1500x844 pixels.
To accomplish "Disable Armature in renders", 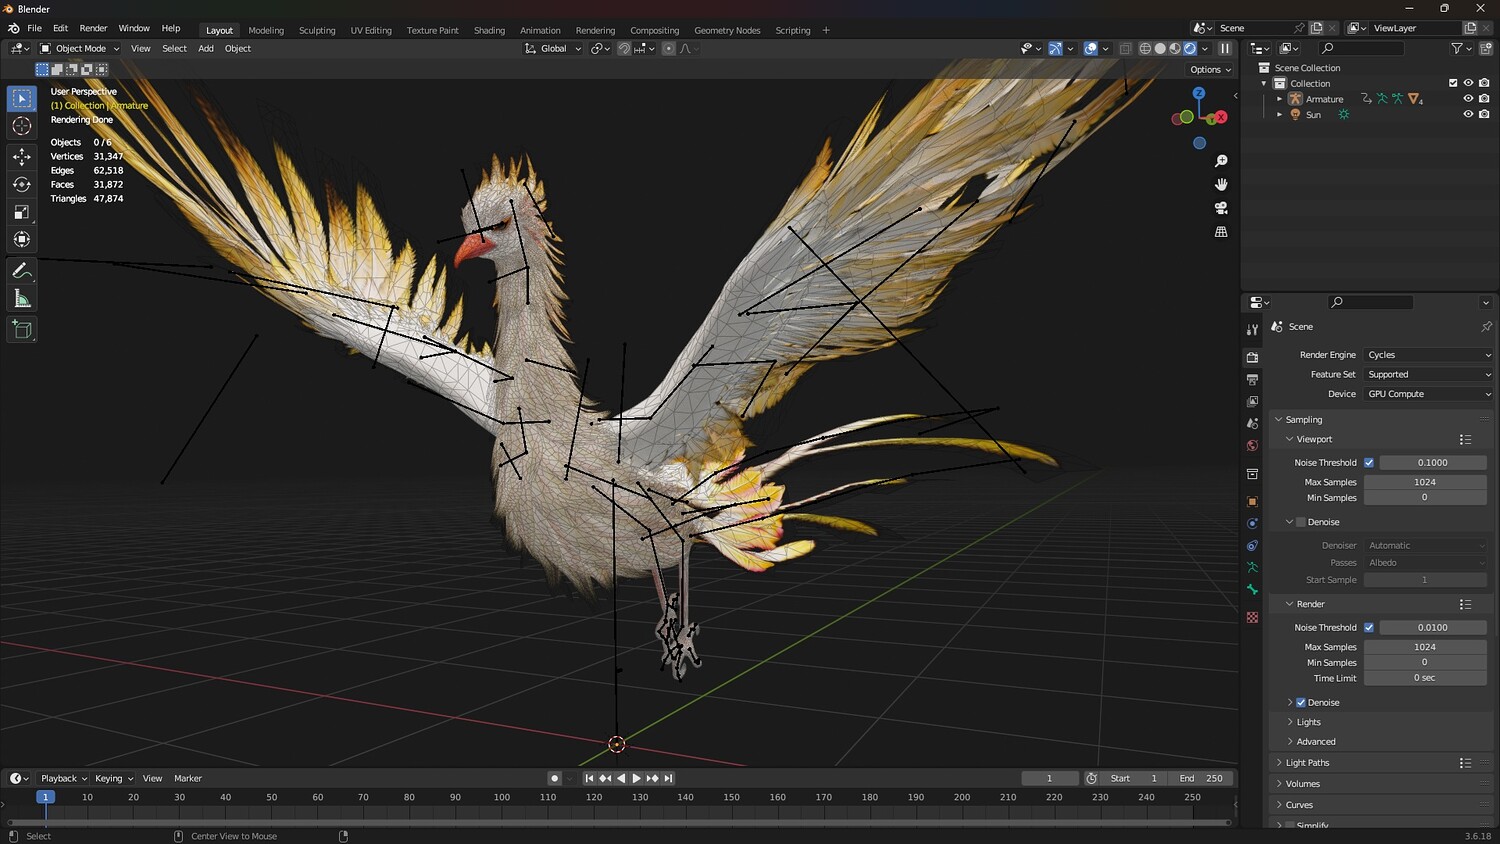I will [1484, 99].
